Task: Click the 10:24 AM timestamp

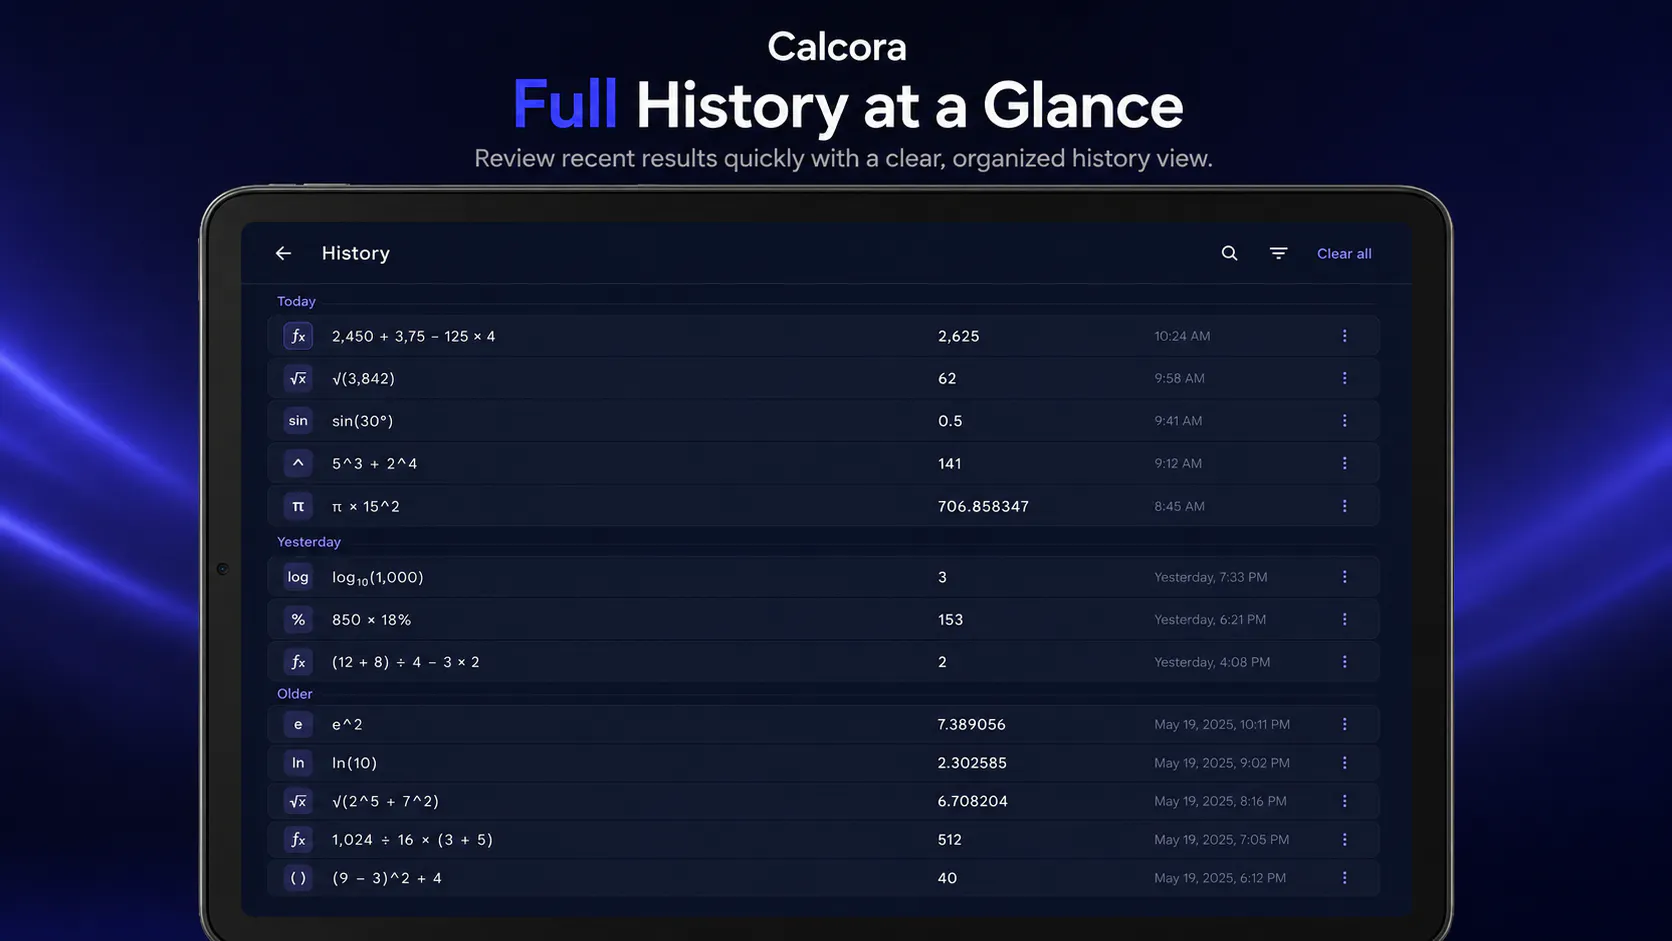Action: (1182, 336)
